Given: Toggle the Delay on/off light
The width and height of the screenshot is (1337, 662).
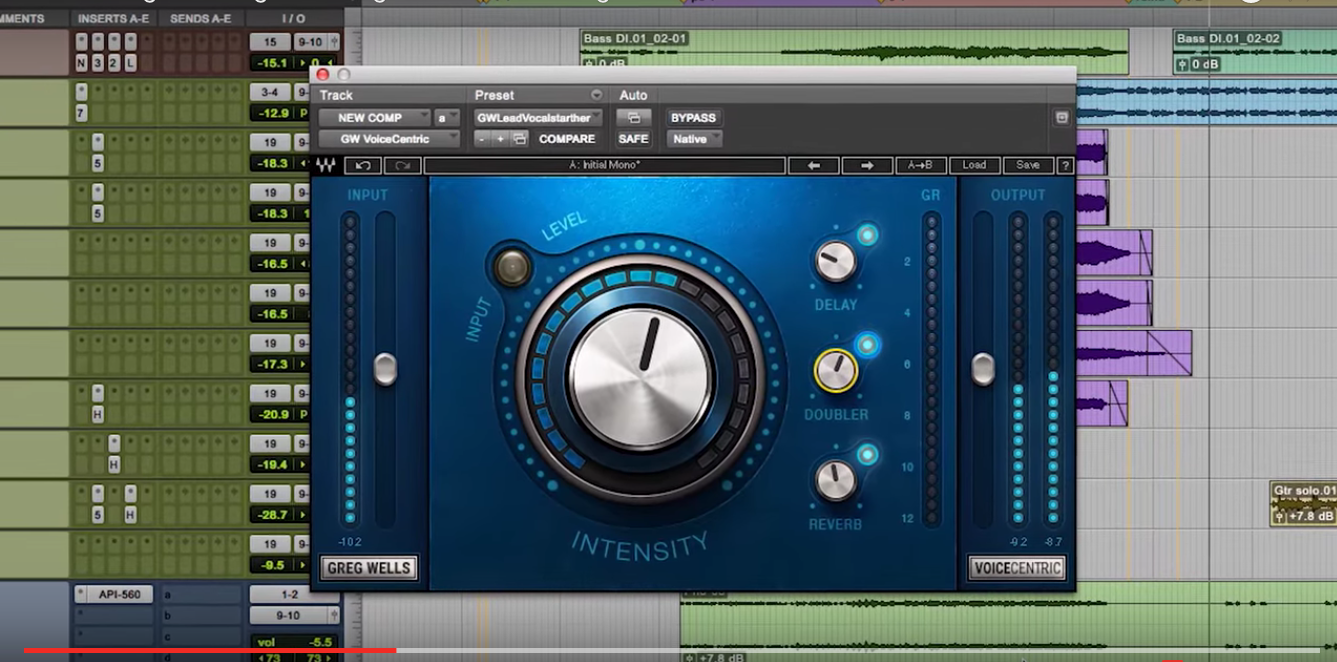Looking at the screenshot, I should click(867, 235).
